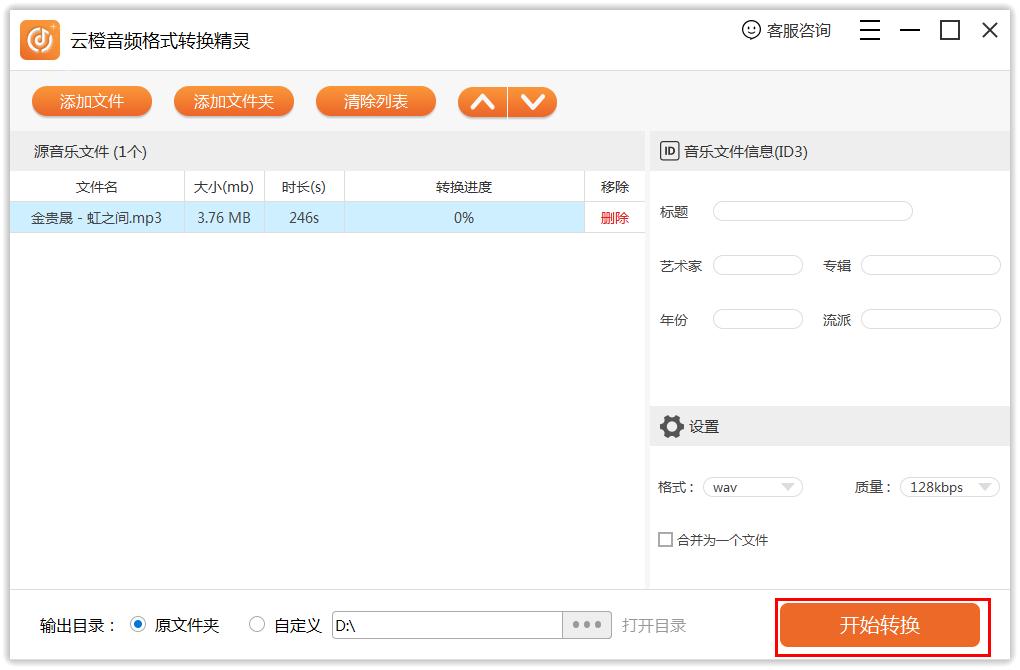Click the 添加文件 button to add files
This screenshot has height=670, width=1020.
[92, 101]
